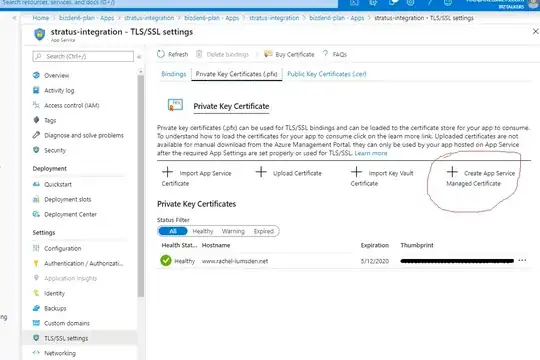Open Access control (IAM) icon
The width and height of the screenshot is (540, 360).
36,105
